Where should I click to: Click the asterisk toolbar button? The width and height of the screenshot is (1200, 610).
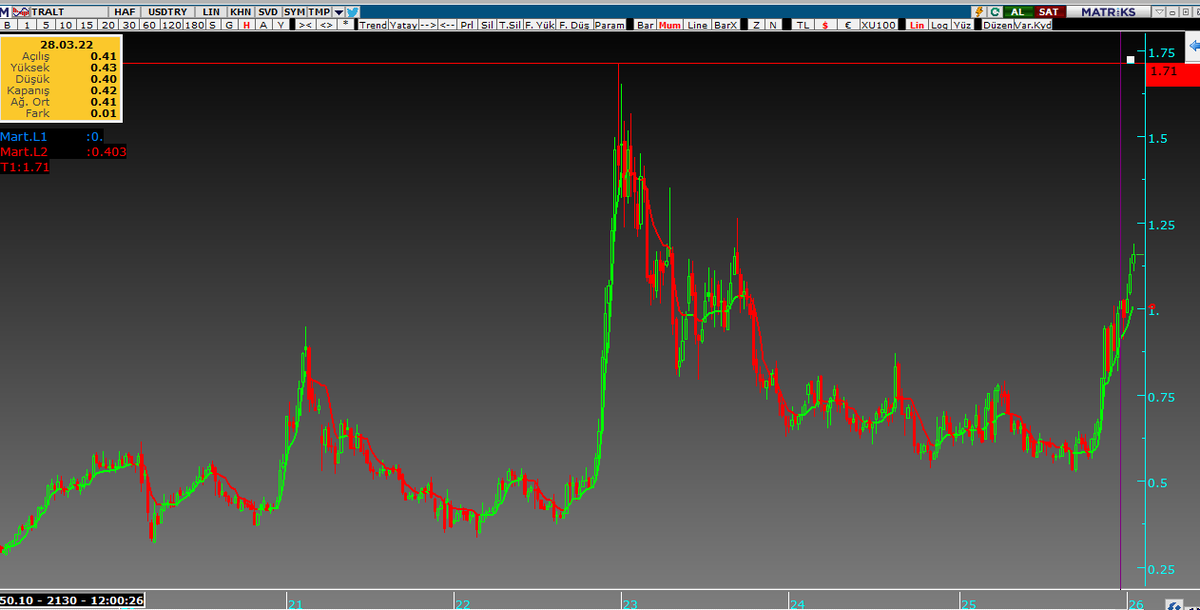tap(346, 24)
